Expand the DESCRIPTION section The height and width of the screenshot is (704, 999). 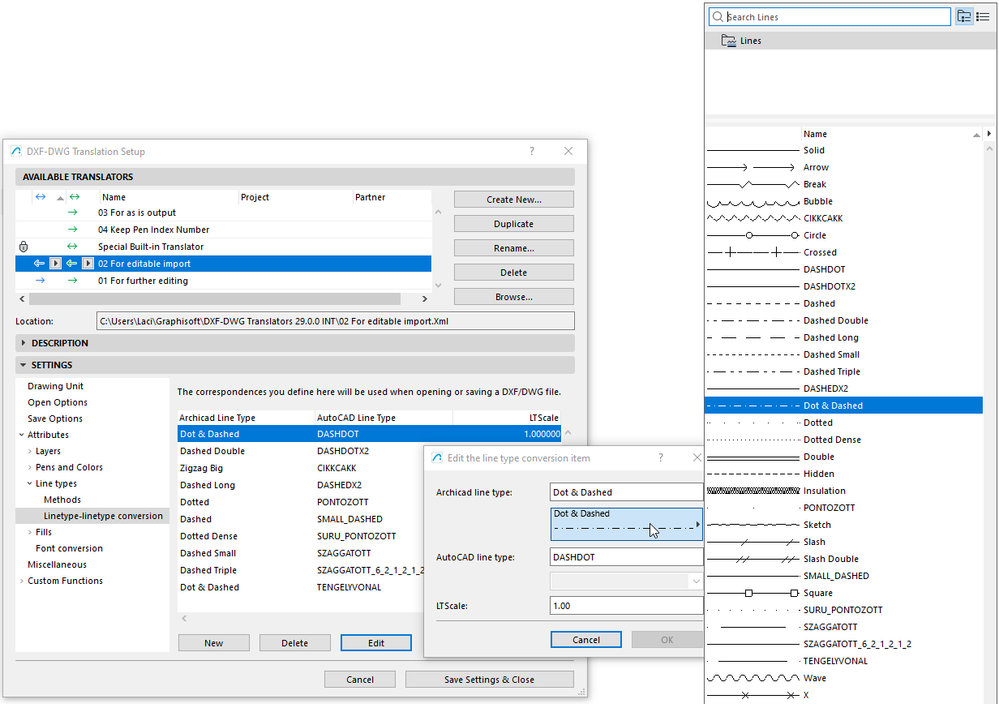[24, 343]
